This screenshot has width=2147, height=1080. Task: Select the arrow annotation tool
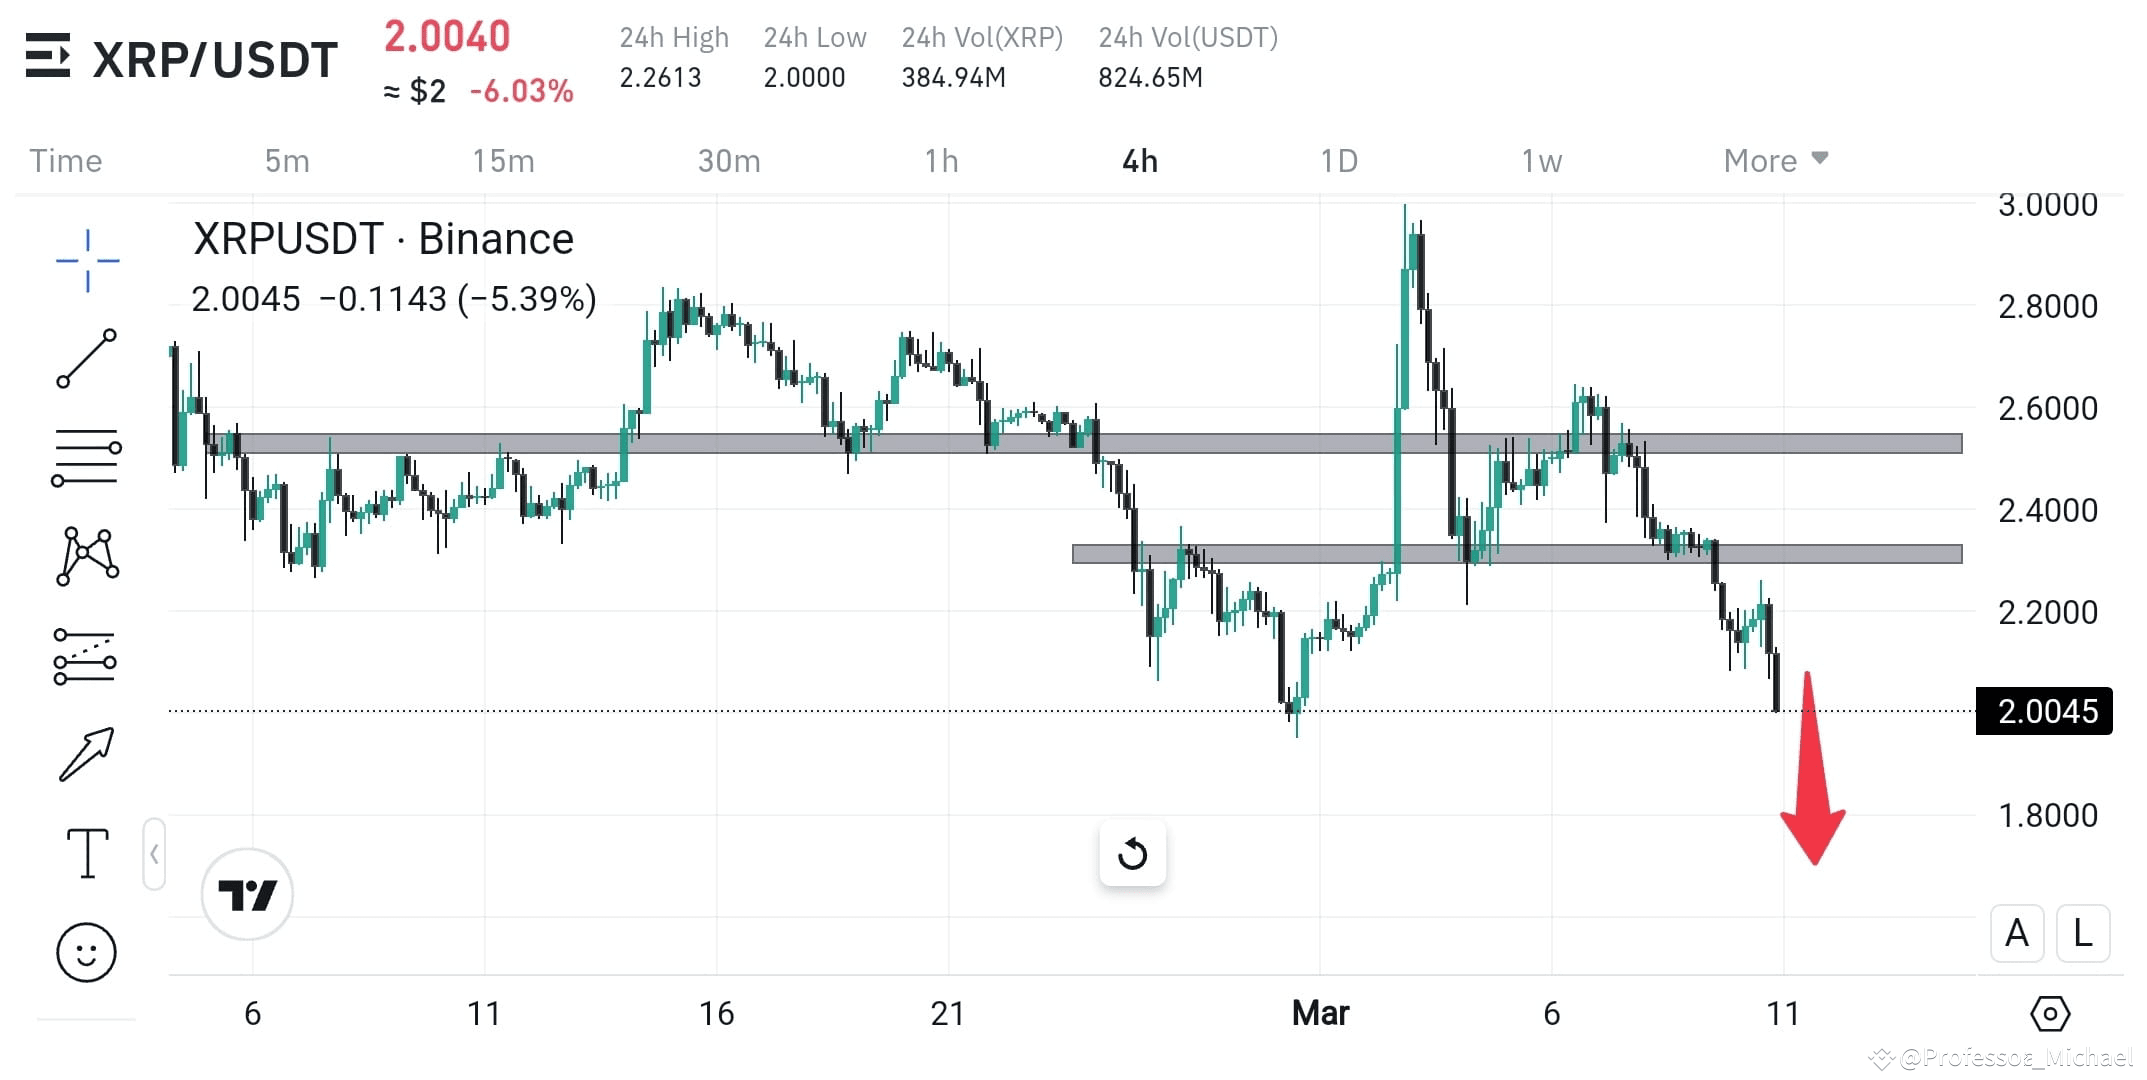click(x=87, y=754)
